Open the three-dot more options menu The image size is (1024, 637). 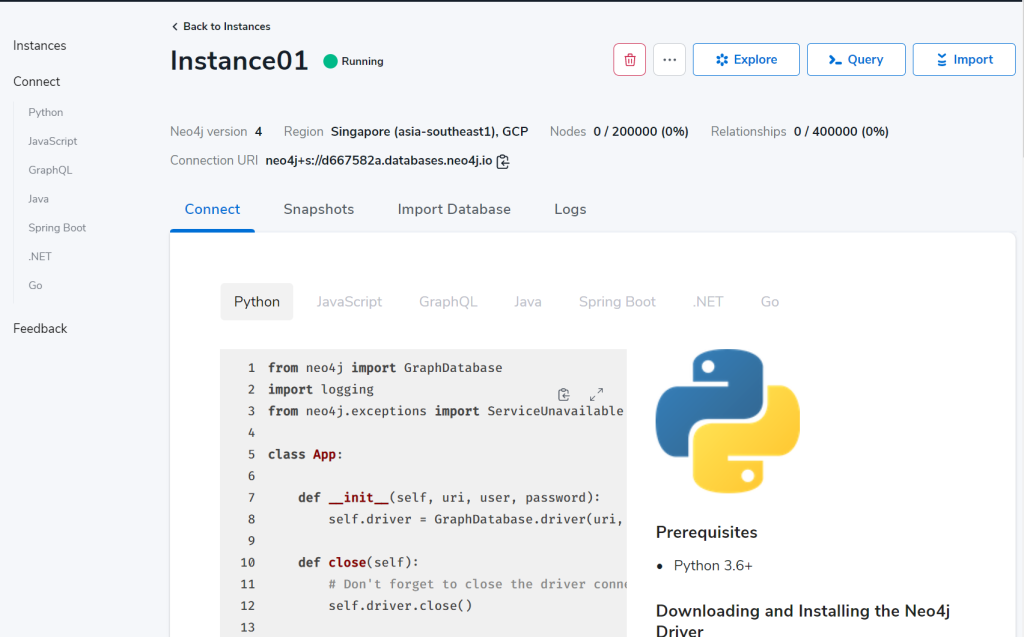pyautogui.click(x=669, y=59)
